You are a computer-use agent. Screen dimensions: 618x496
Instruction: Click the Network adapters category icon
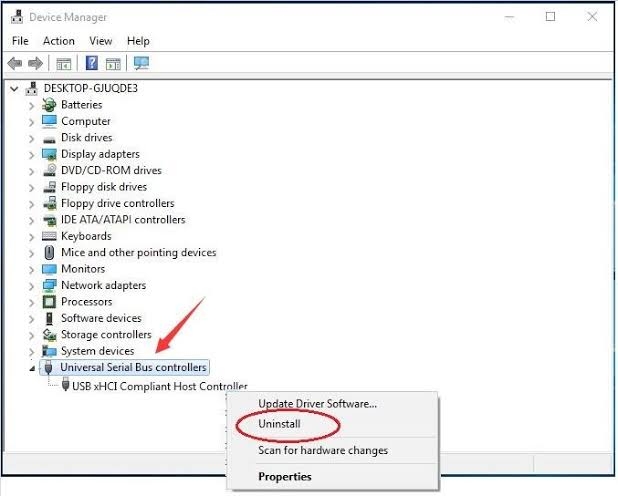(49, 285)
